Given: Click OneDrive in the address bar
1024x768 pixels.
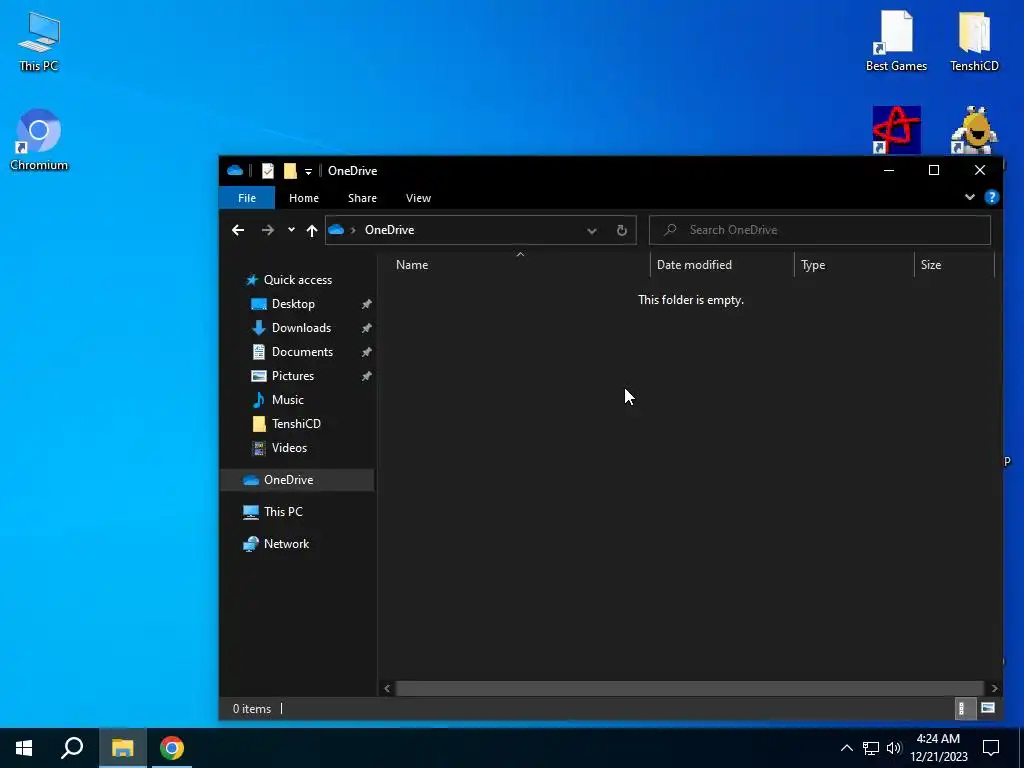Looking at the screenshot, I should 389,230.
